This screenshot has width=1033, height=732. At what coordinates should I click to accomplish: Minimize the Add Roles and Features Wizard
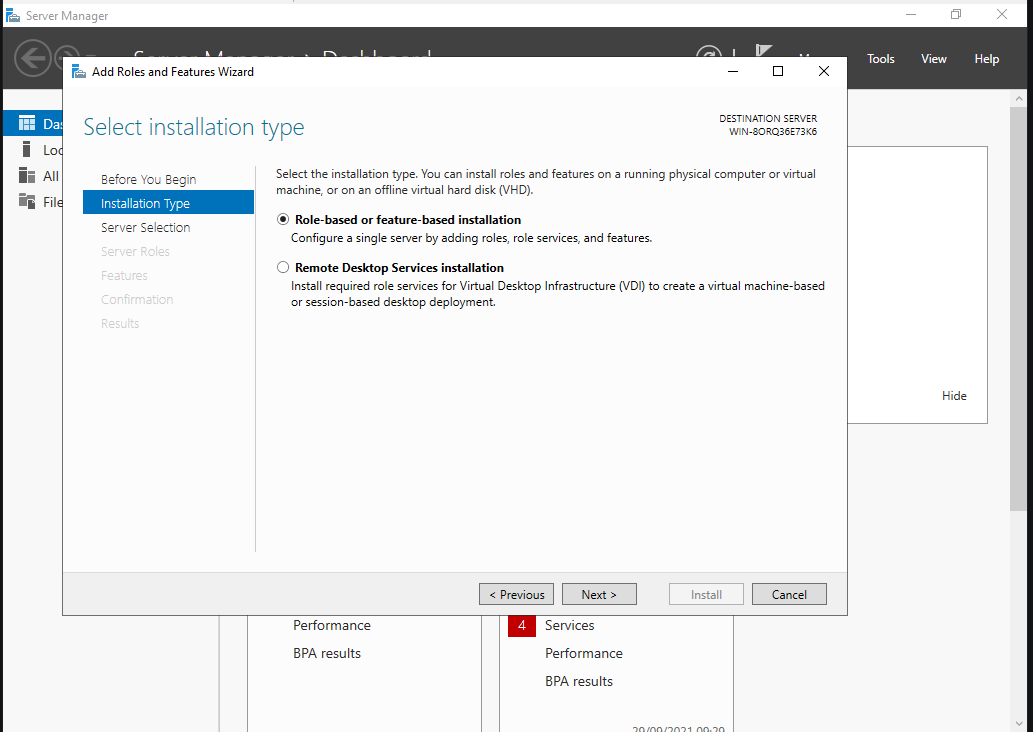733,71
